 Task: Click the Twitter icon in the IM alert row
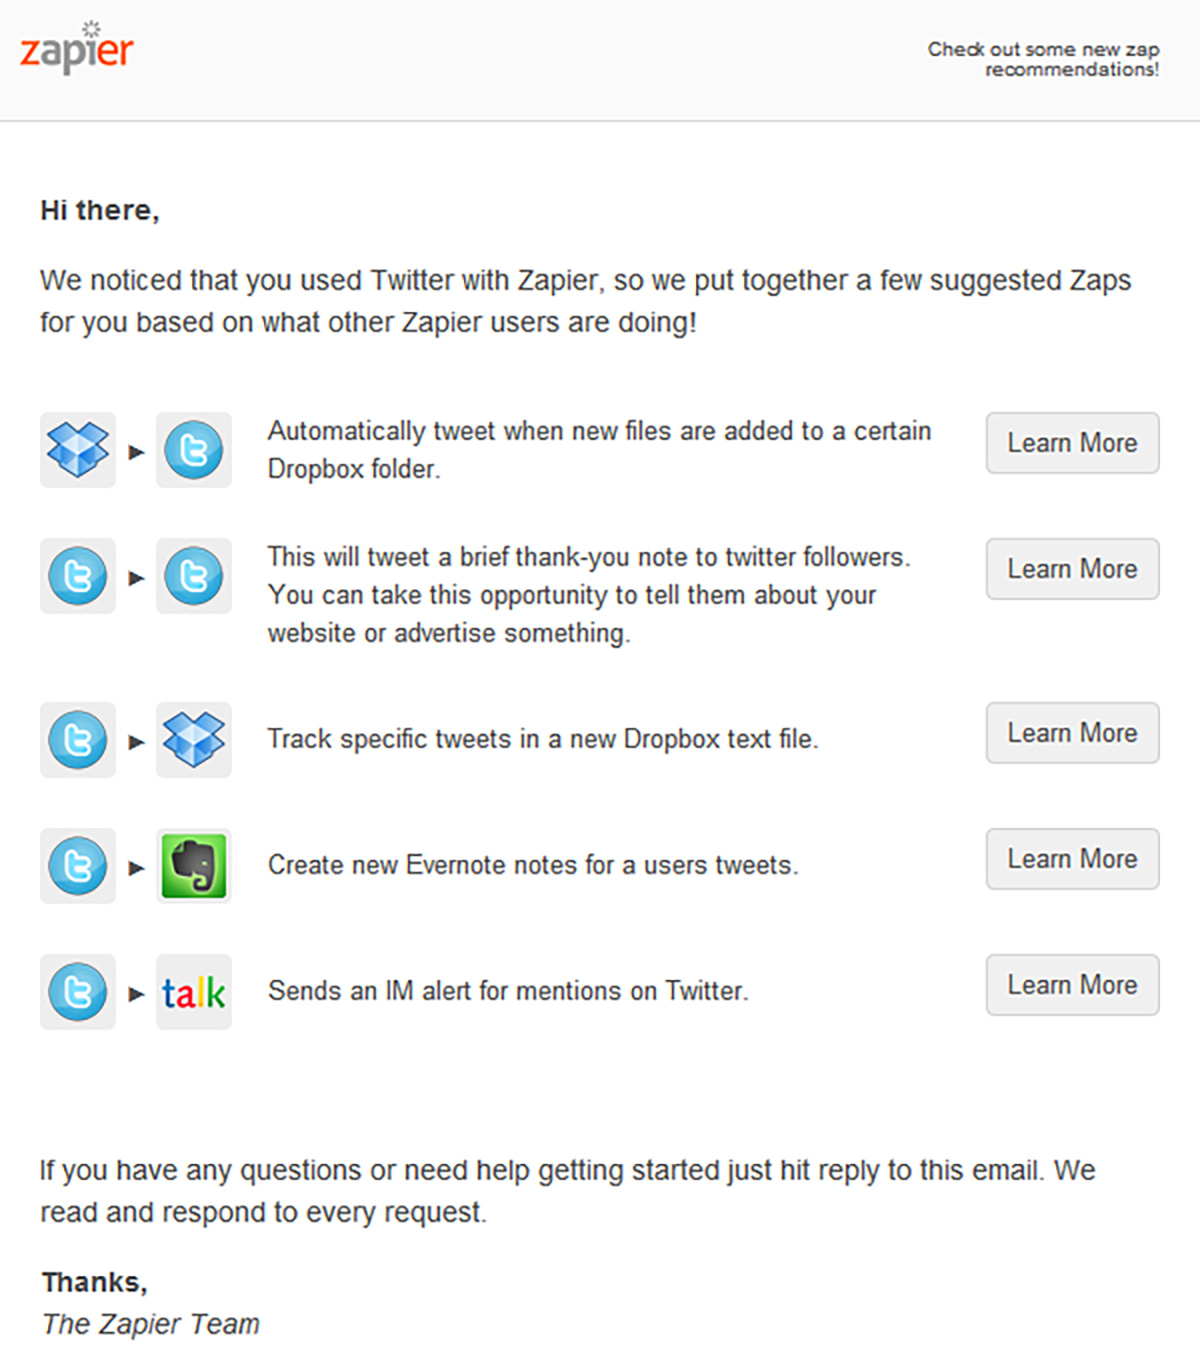78,992
